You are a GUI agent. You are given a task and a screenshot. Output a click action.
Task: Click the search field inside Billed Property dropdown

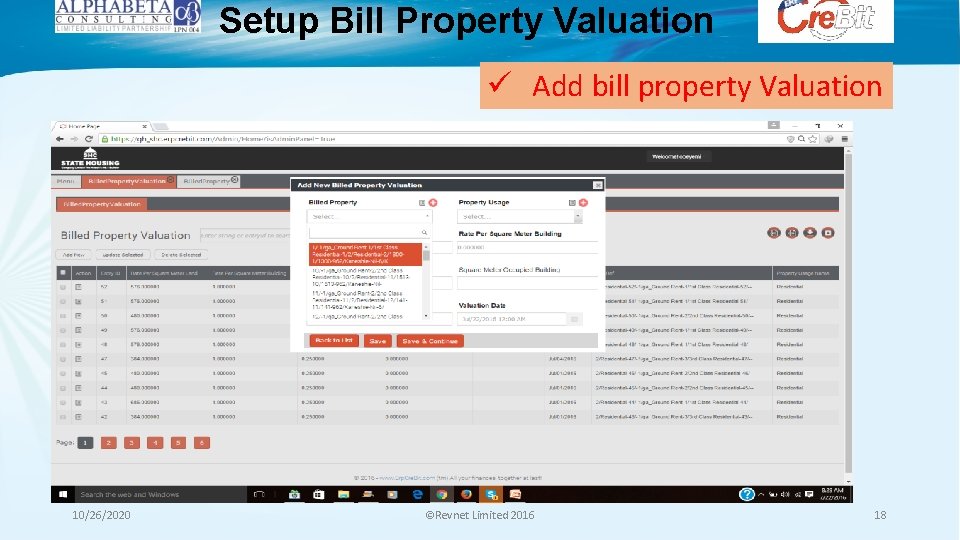(x=369, y=233)
